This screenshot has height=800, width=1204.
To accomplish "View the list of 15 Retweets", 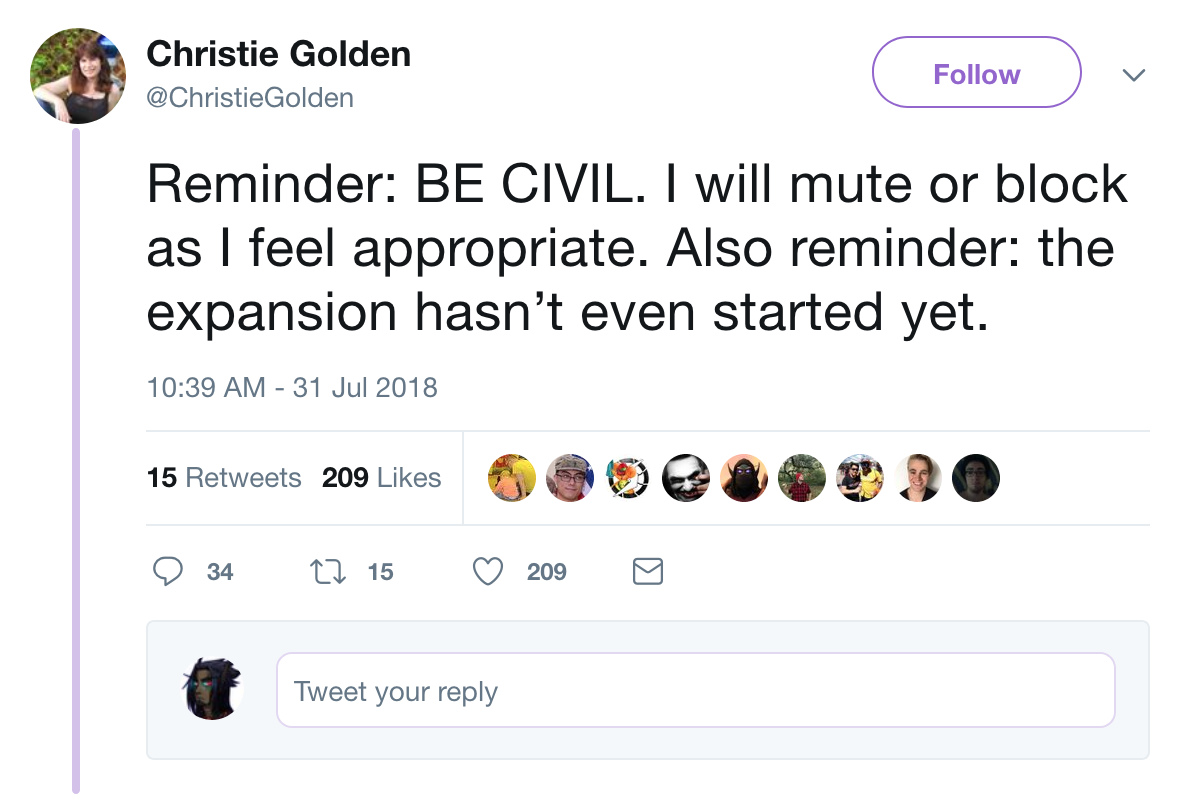I will (x=224, y=478).
